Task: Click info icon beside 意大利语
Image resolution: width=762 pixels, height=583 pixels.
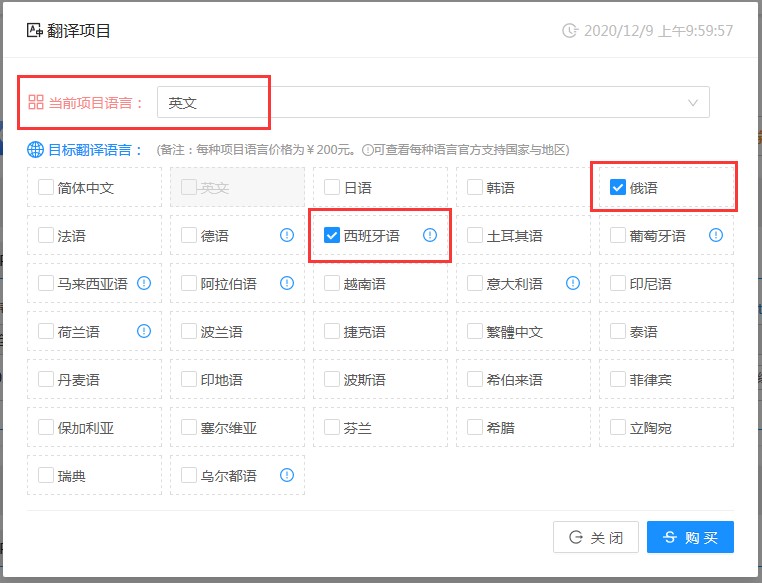Action: click(573, 284)
